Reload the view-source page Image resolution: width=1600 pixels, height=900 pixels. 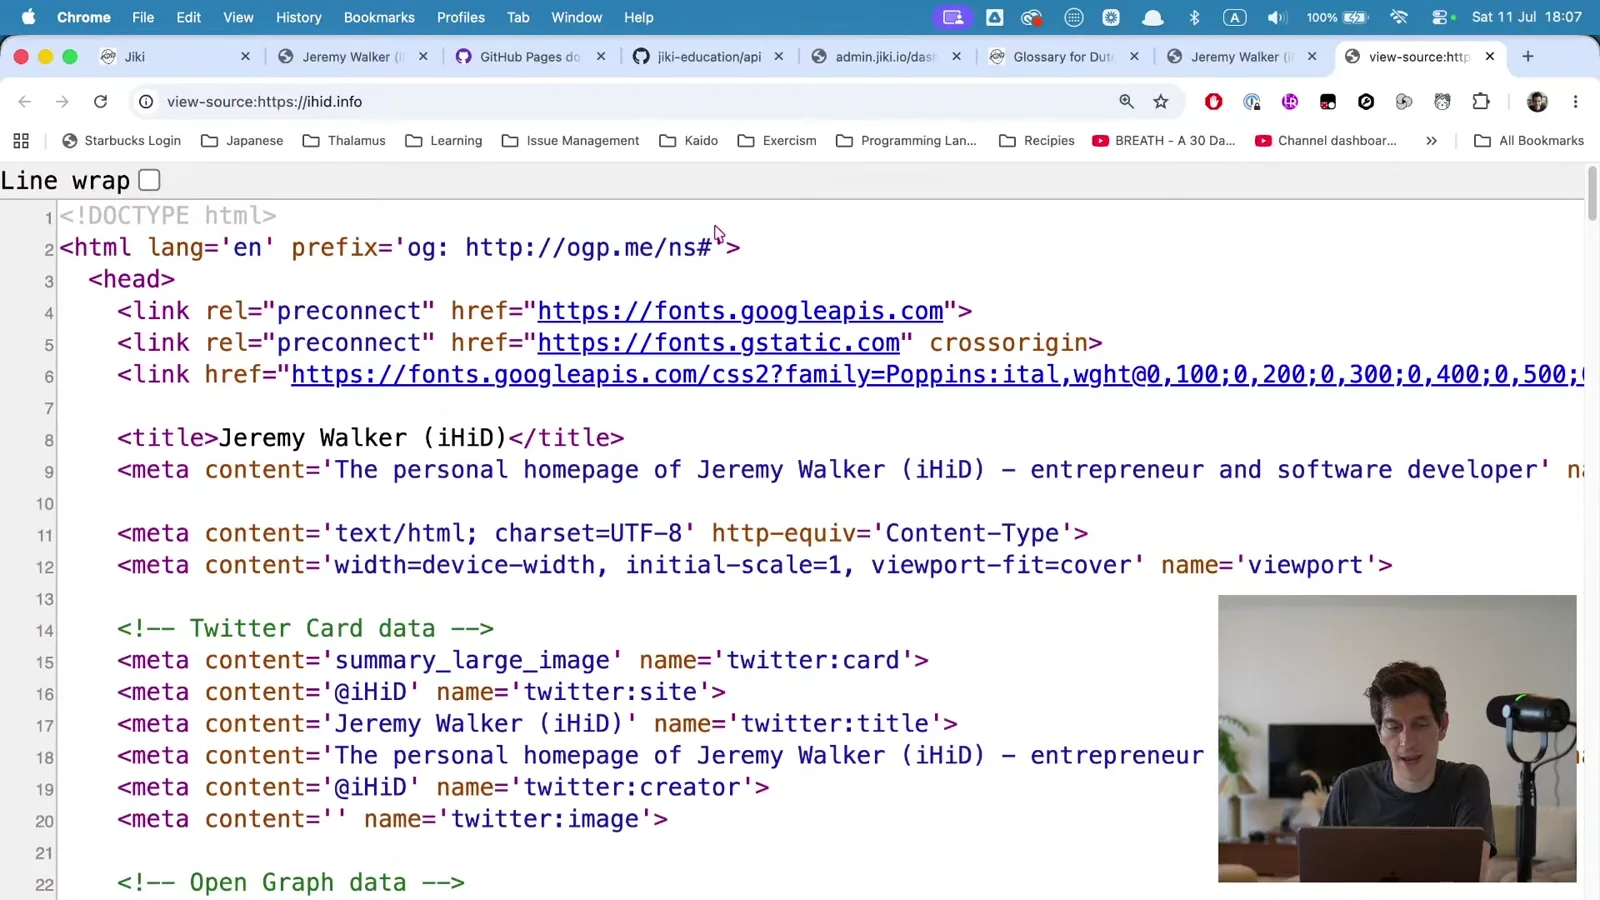[100, 102]
